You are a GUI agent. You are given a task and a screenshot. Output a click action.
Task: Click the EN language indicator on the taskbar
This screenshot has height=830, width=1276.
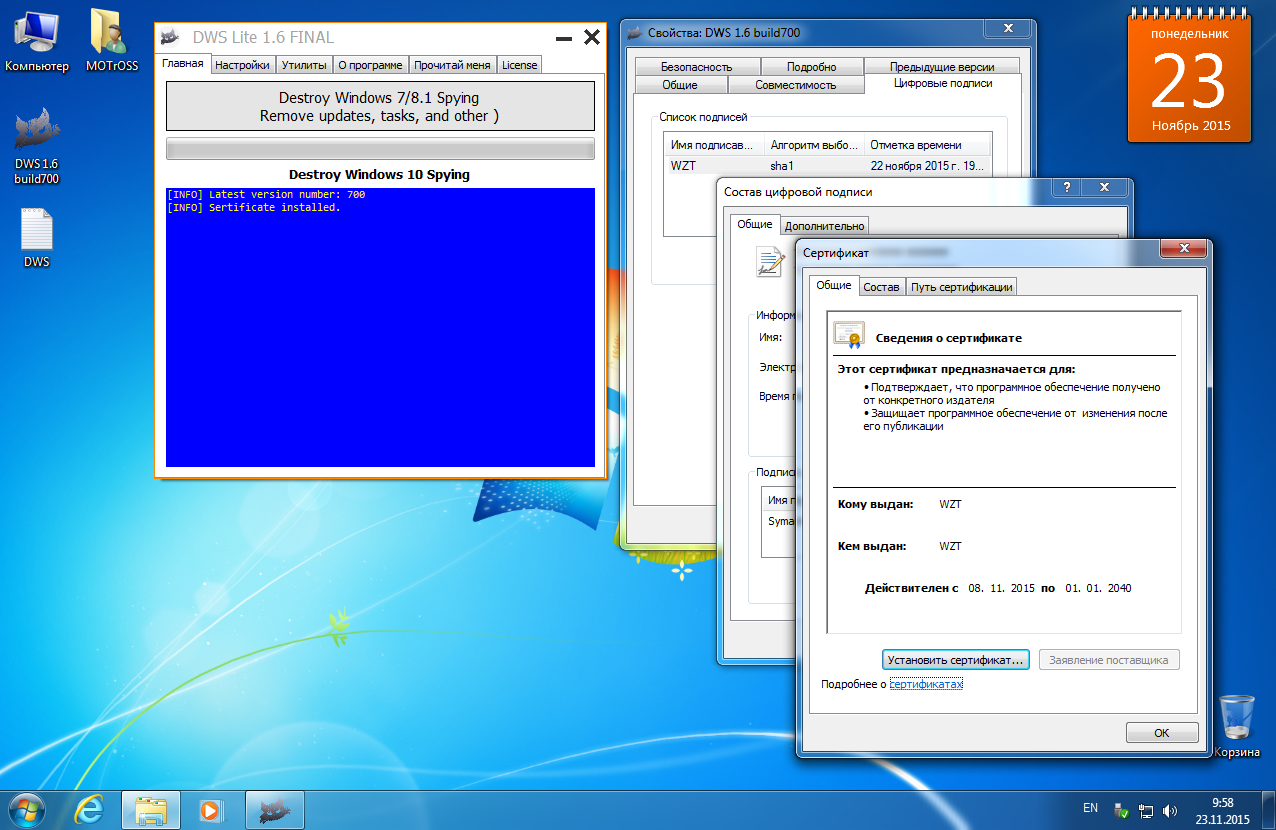click(1091, 807)
